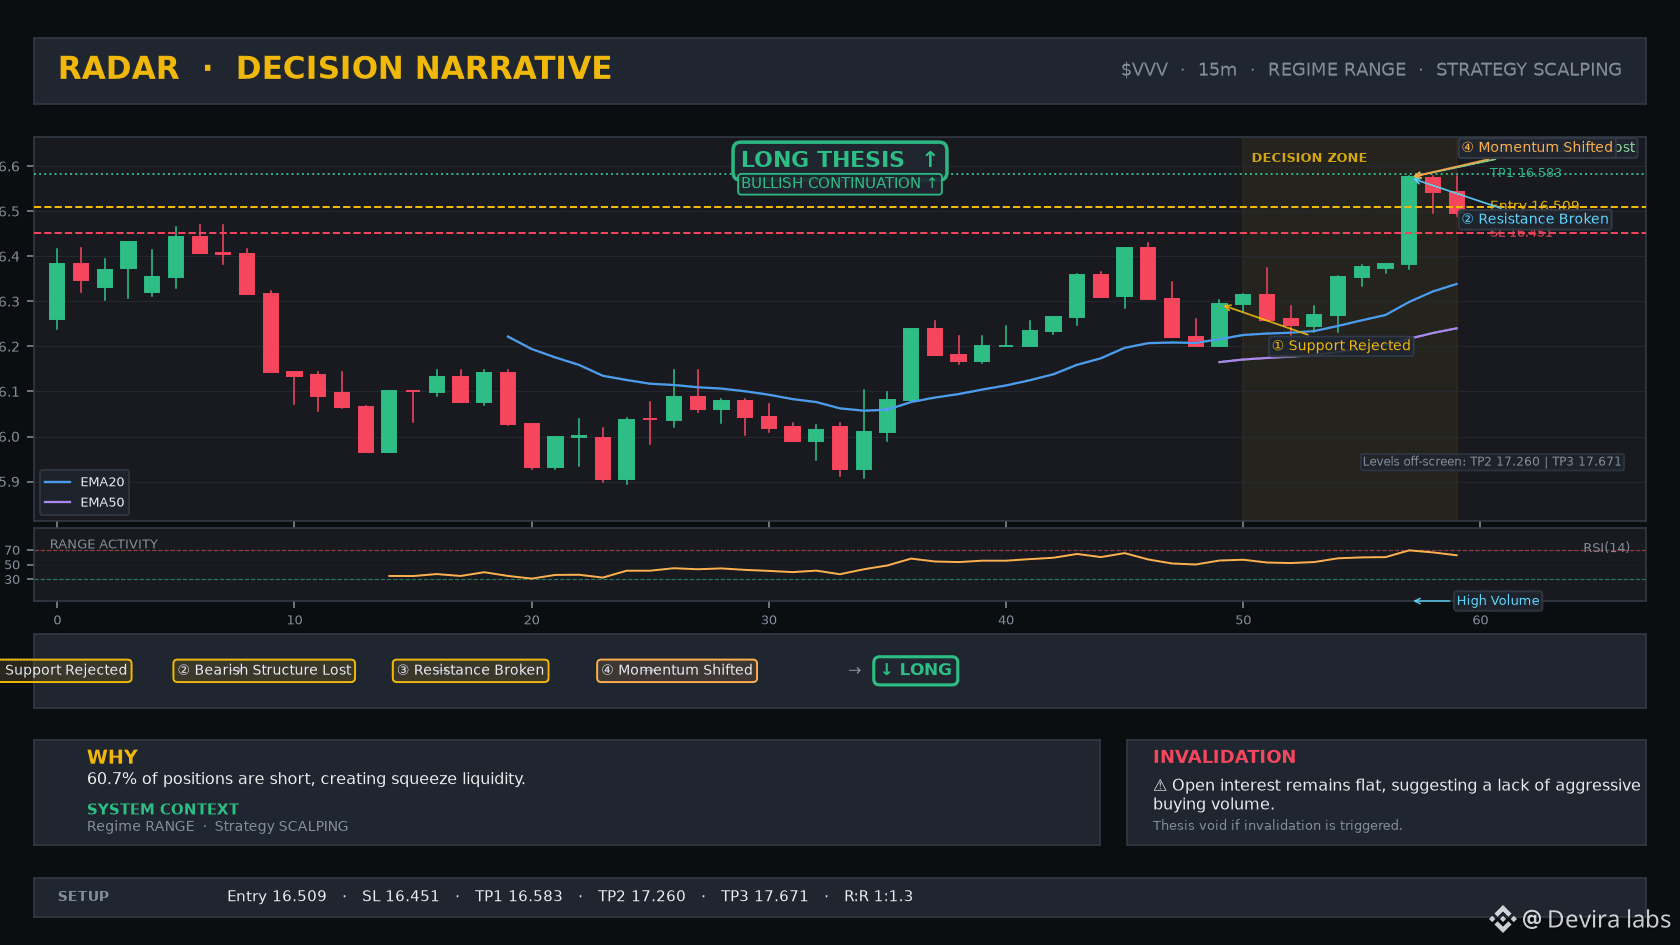Click the RSI(14) indicator label

tap(1606, 547)
